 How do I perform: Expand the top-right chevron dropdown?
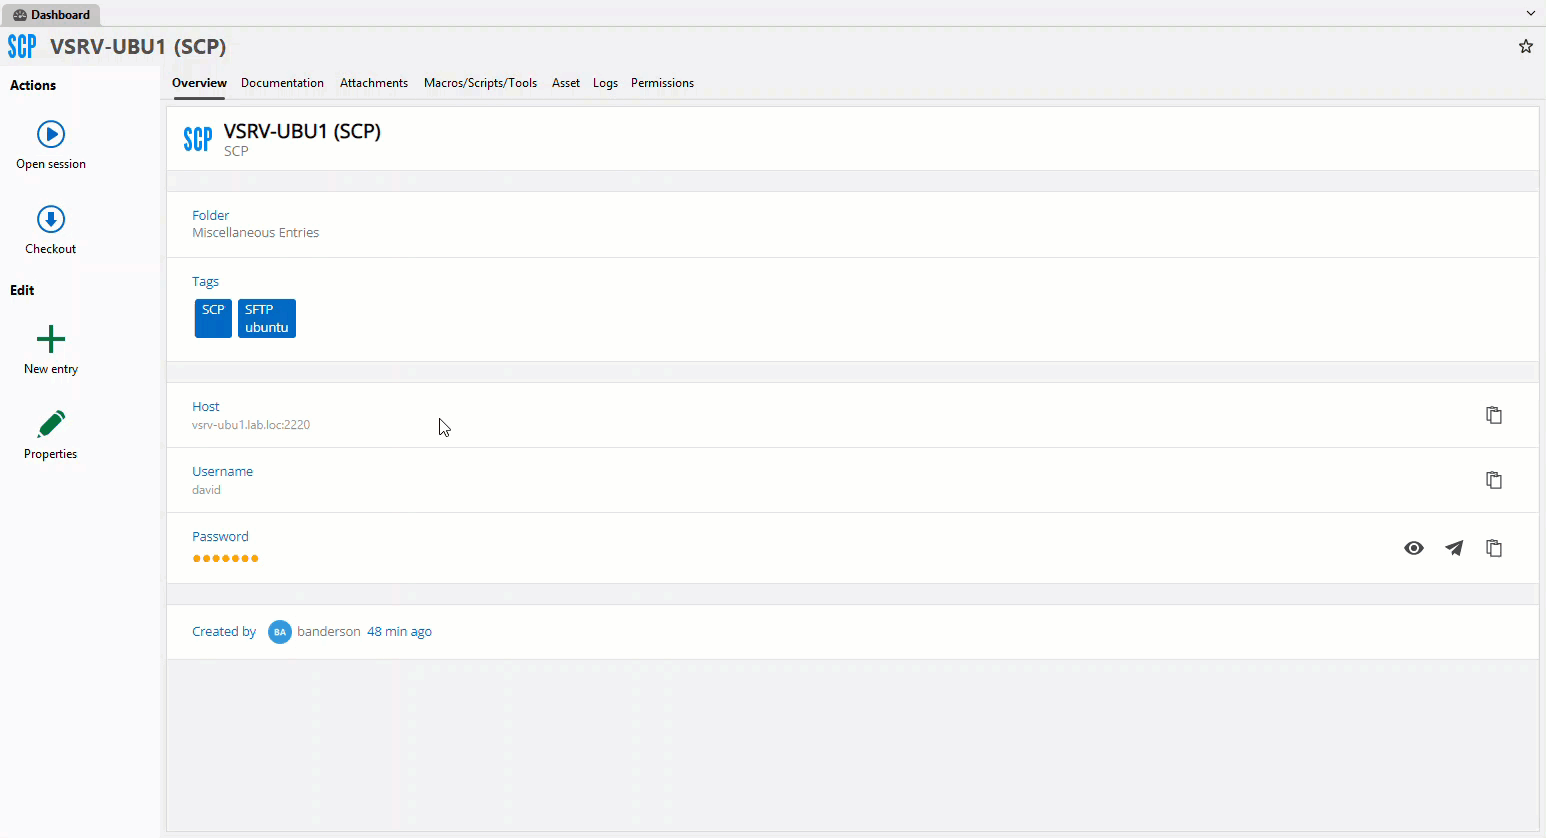tap(1530, 14)
